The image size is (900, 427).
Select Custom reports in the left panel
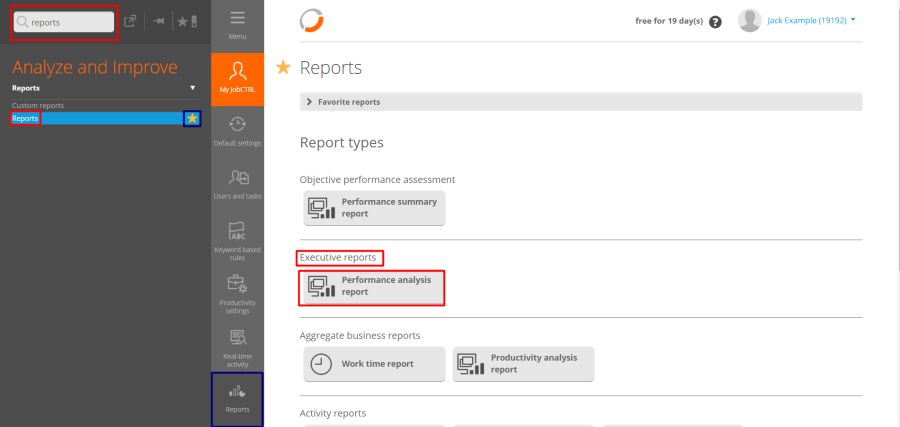coord(37,105)
